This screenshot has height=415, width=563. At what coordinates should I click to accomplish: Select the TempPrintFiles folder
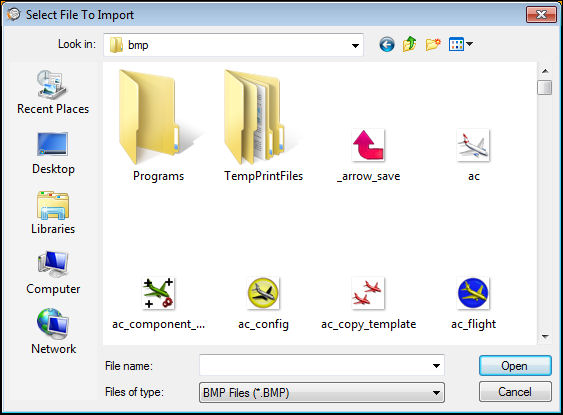point(264,126)
